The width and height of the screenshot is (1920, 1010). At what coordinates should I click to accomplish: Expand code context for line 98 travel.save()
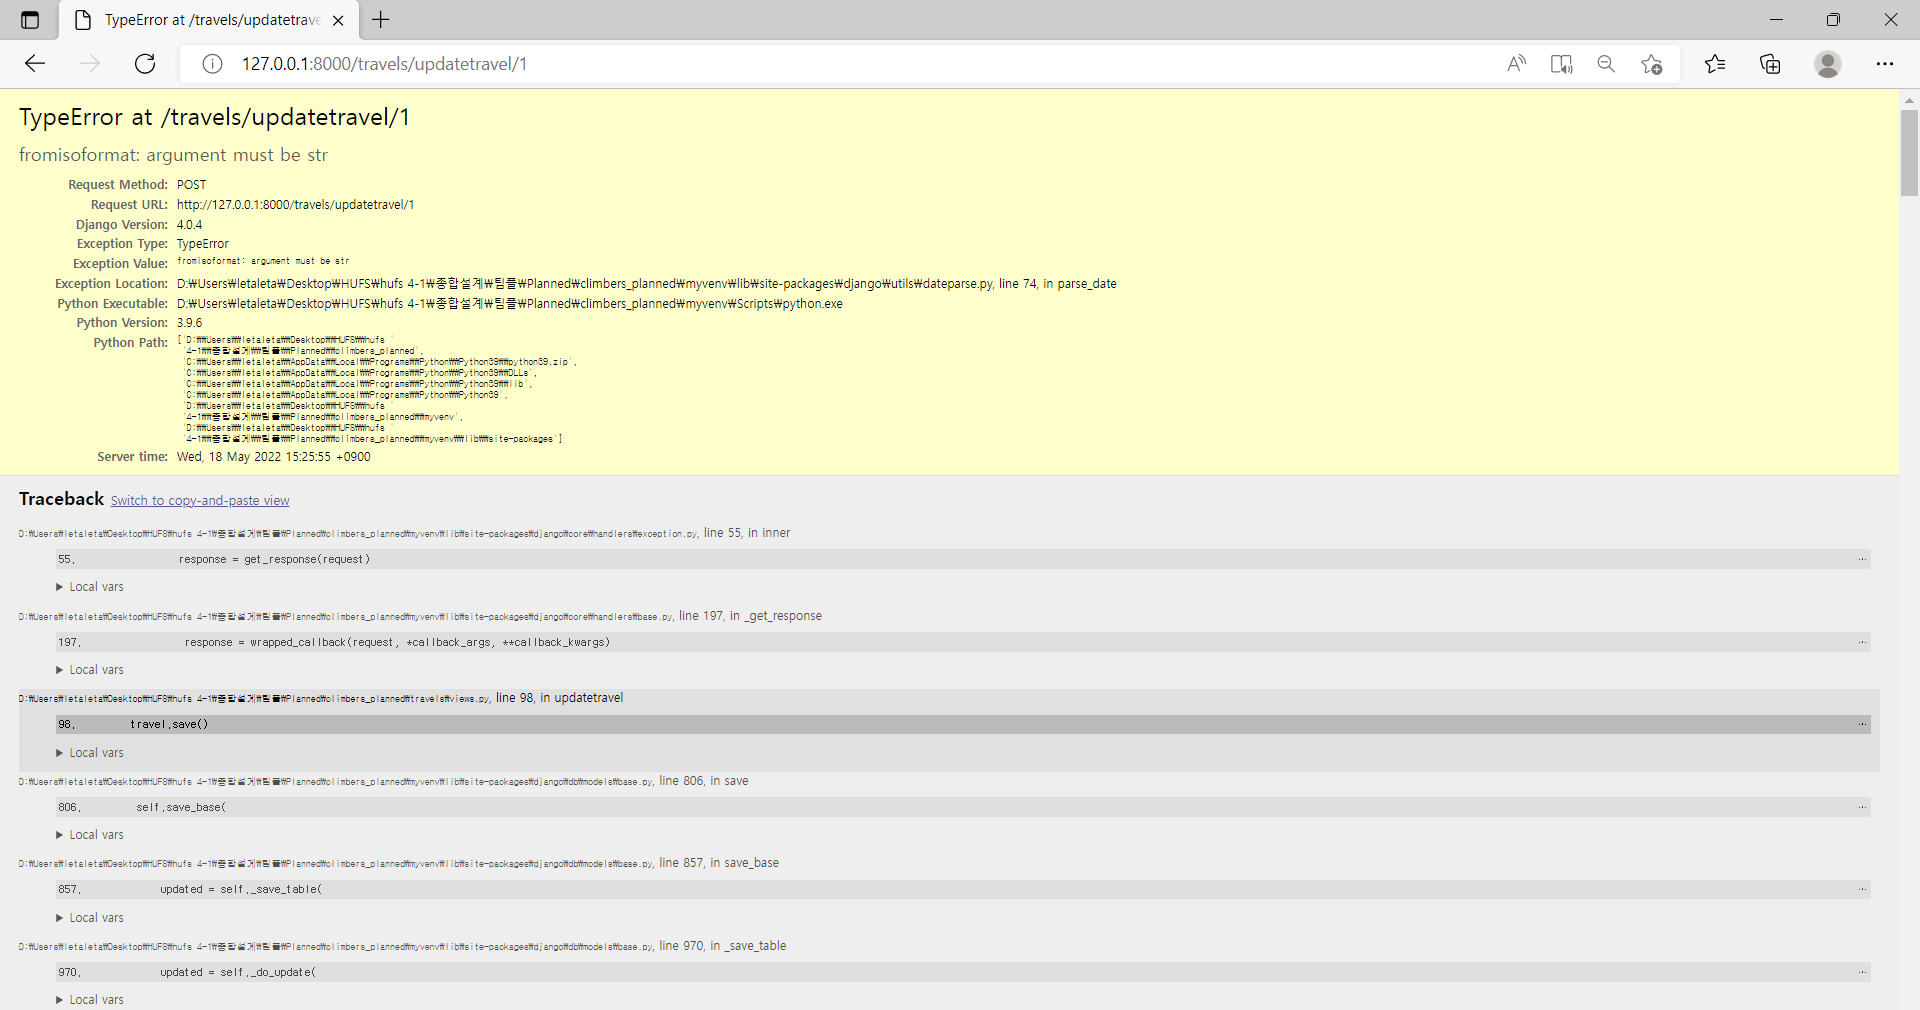pos(963,724)
